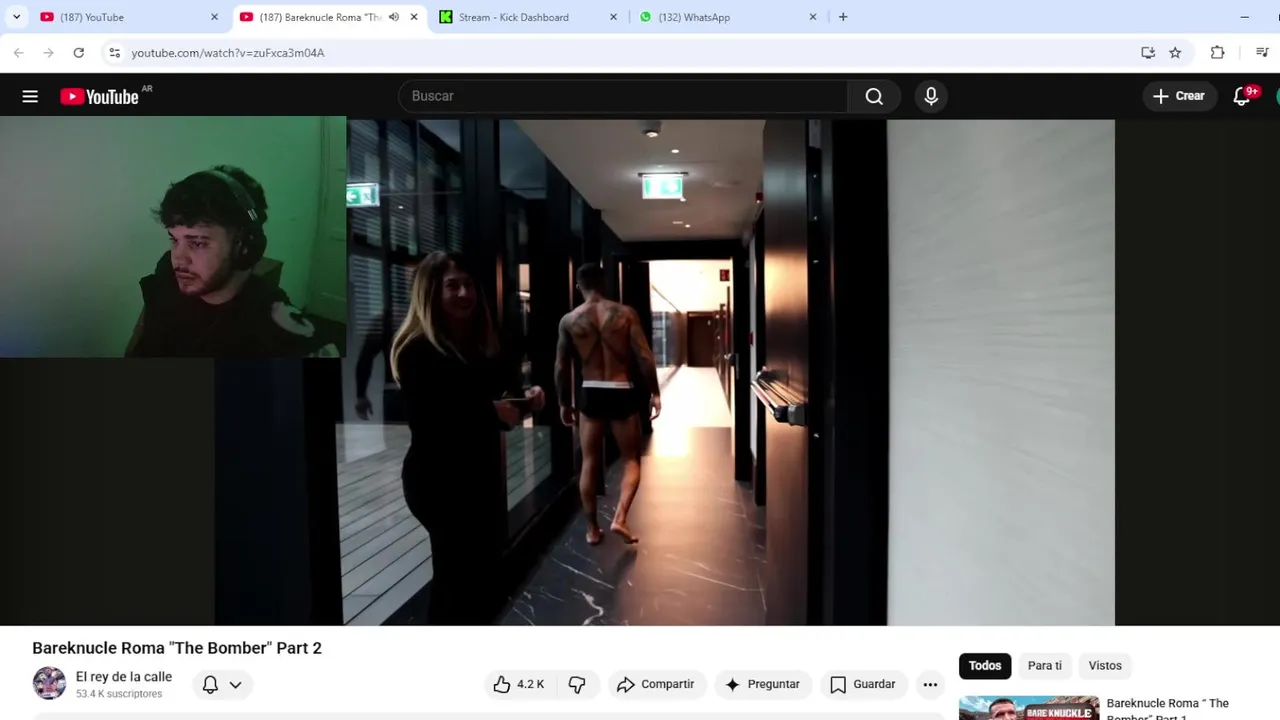Open a new browser tab
This screenshot has width=1280, height=720.
pyautogui.click(x=843, y=17)
